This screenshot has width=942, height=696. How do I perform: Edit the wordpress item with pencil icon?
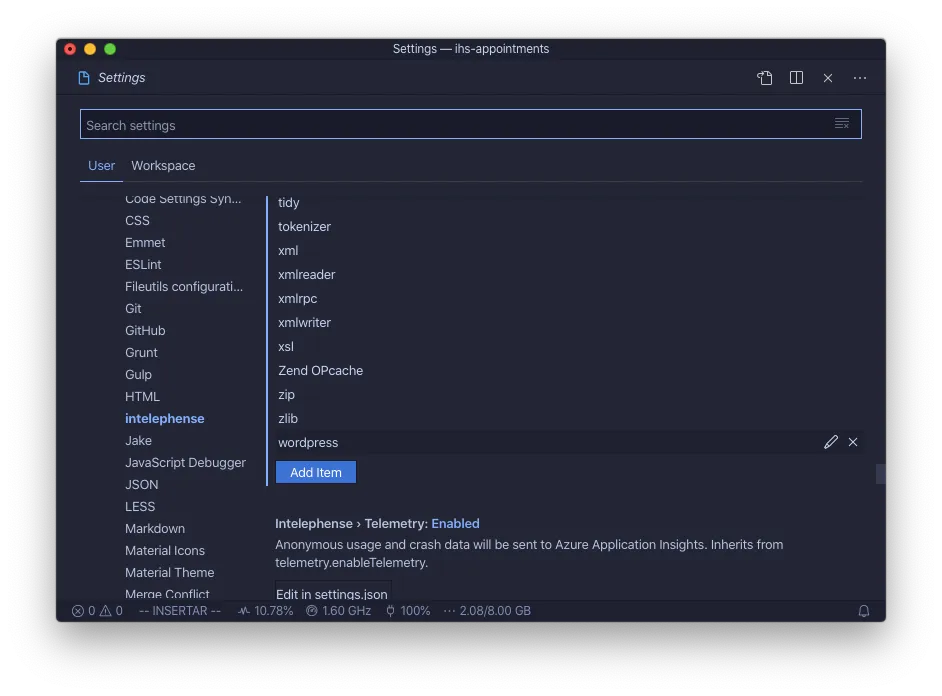click(831, 442)
